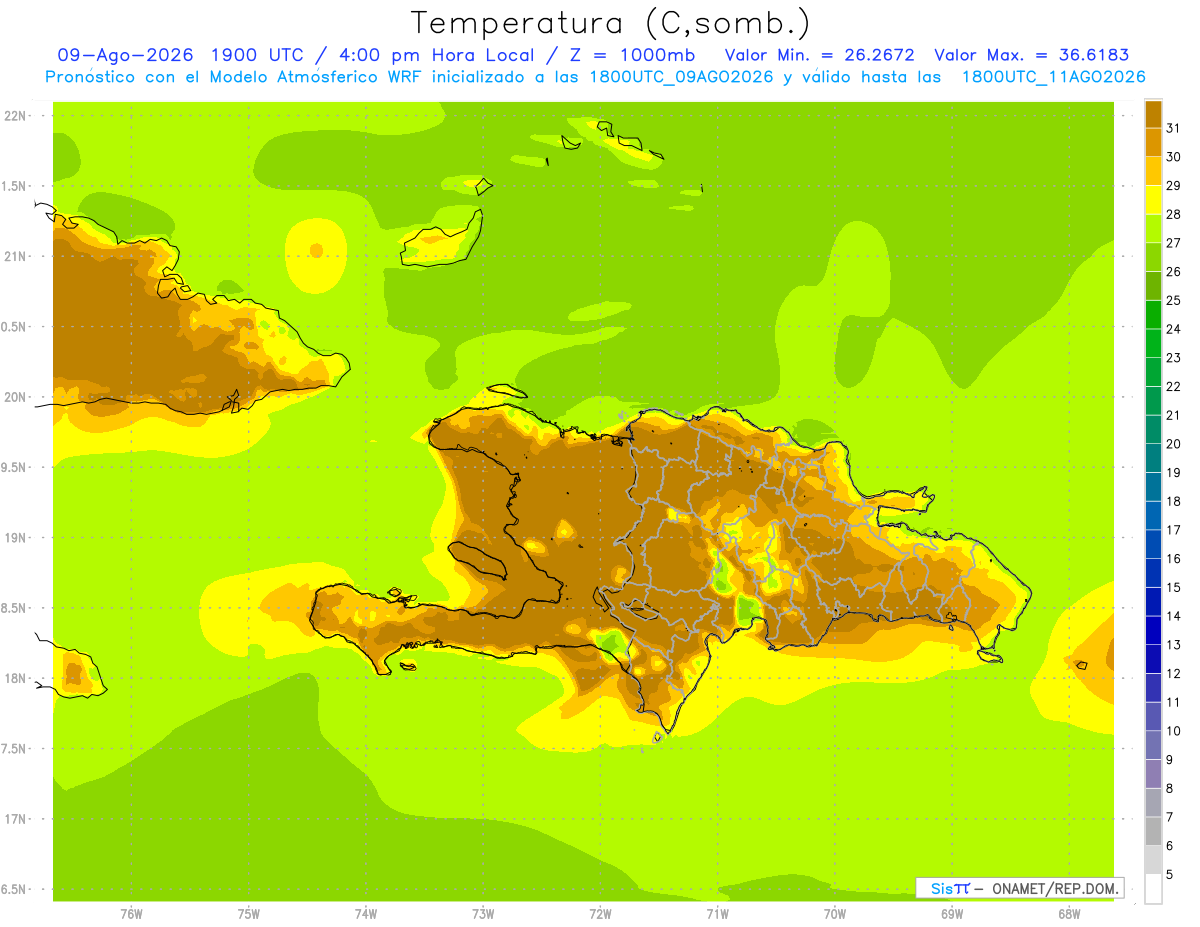
Task: Click the longitude label "74W"
Action: pos(366,914)
